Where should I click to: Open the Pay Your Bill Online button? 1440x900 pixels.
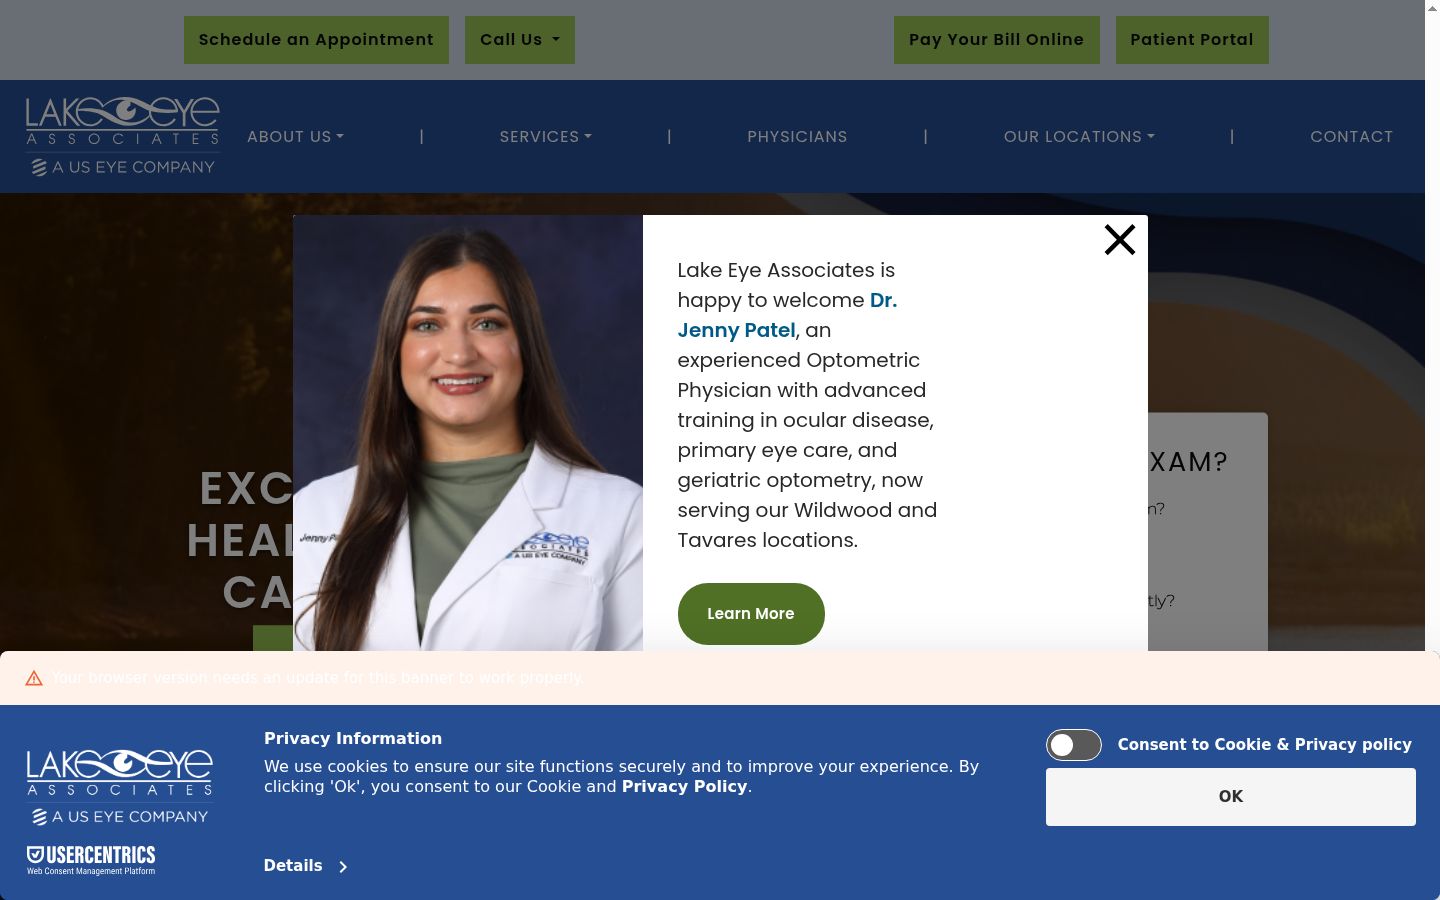coord(997,40)
